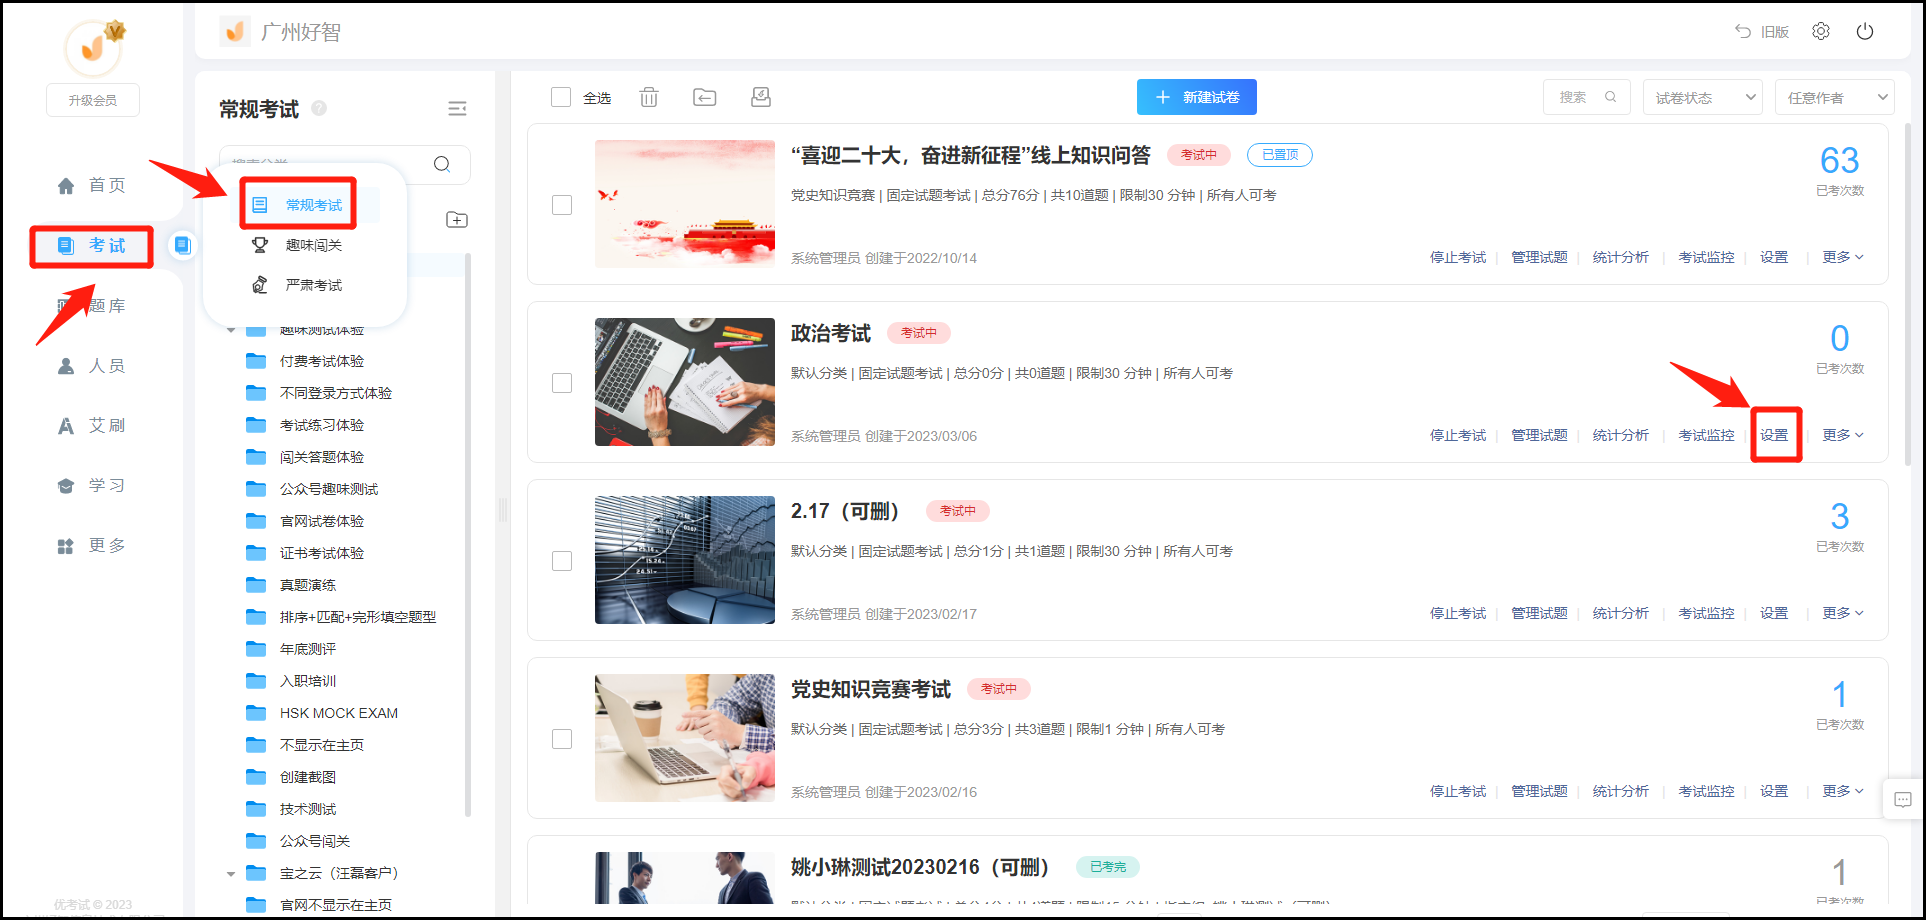This screenshot has width=1927, height=923.
Task: Click the 63 已考次数 count
Action: pos(1839,160)
